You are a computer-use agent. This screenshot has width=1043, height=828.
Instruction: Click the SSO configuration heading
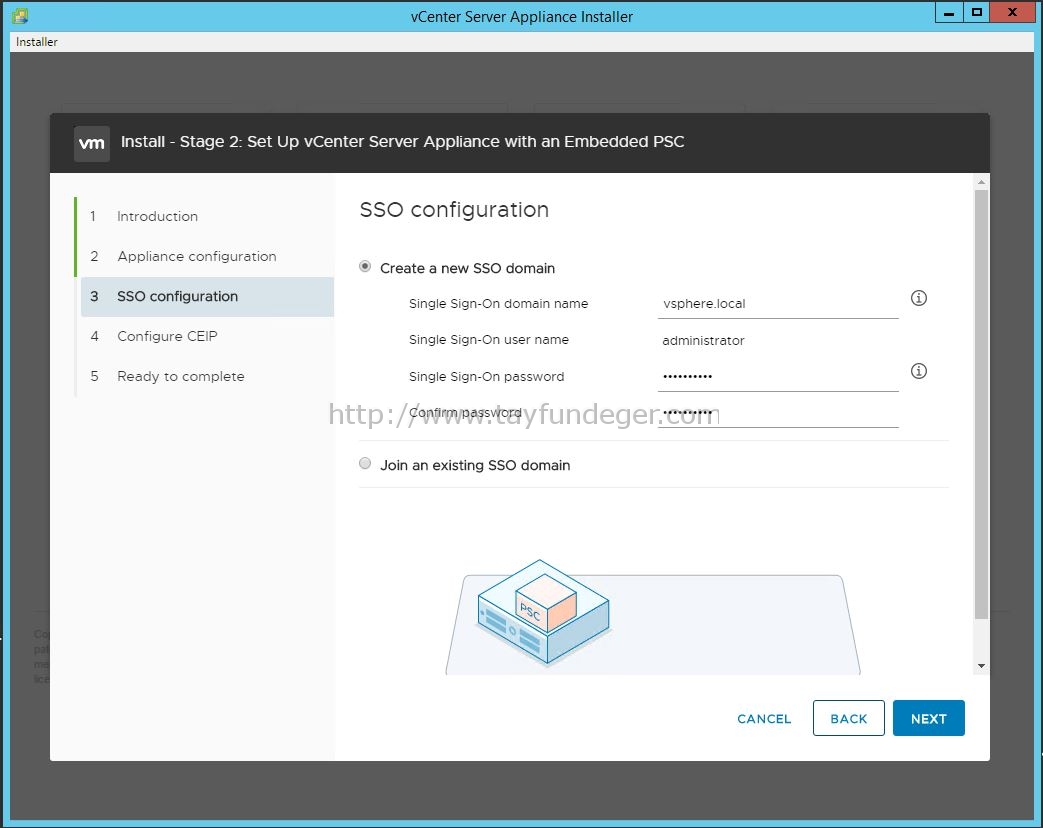tap(454, 210)
